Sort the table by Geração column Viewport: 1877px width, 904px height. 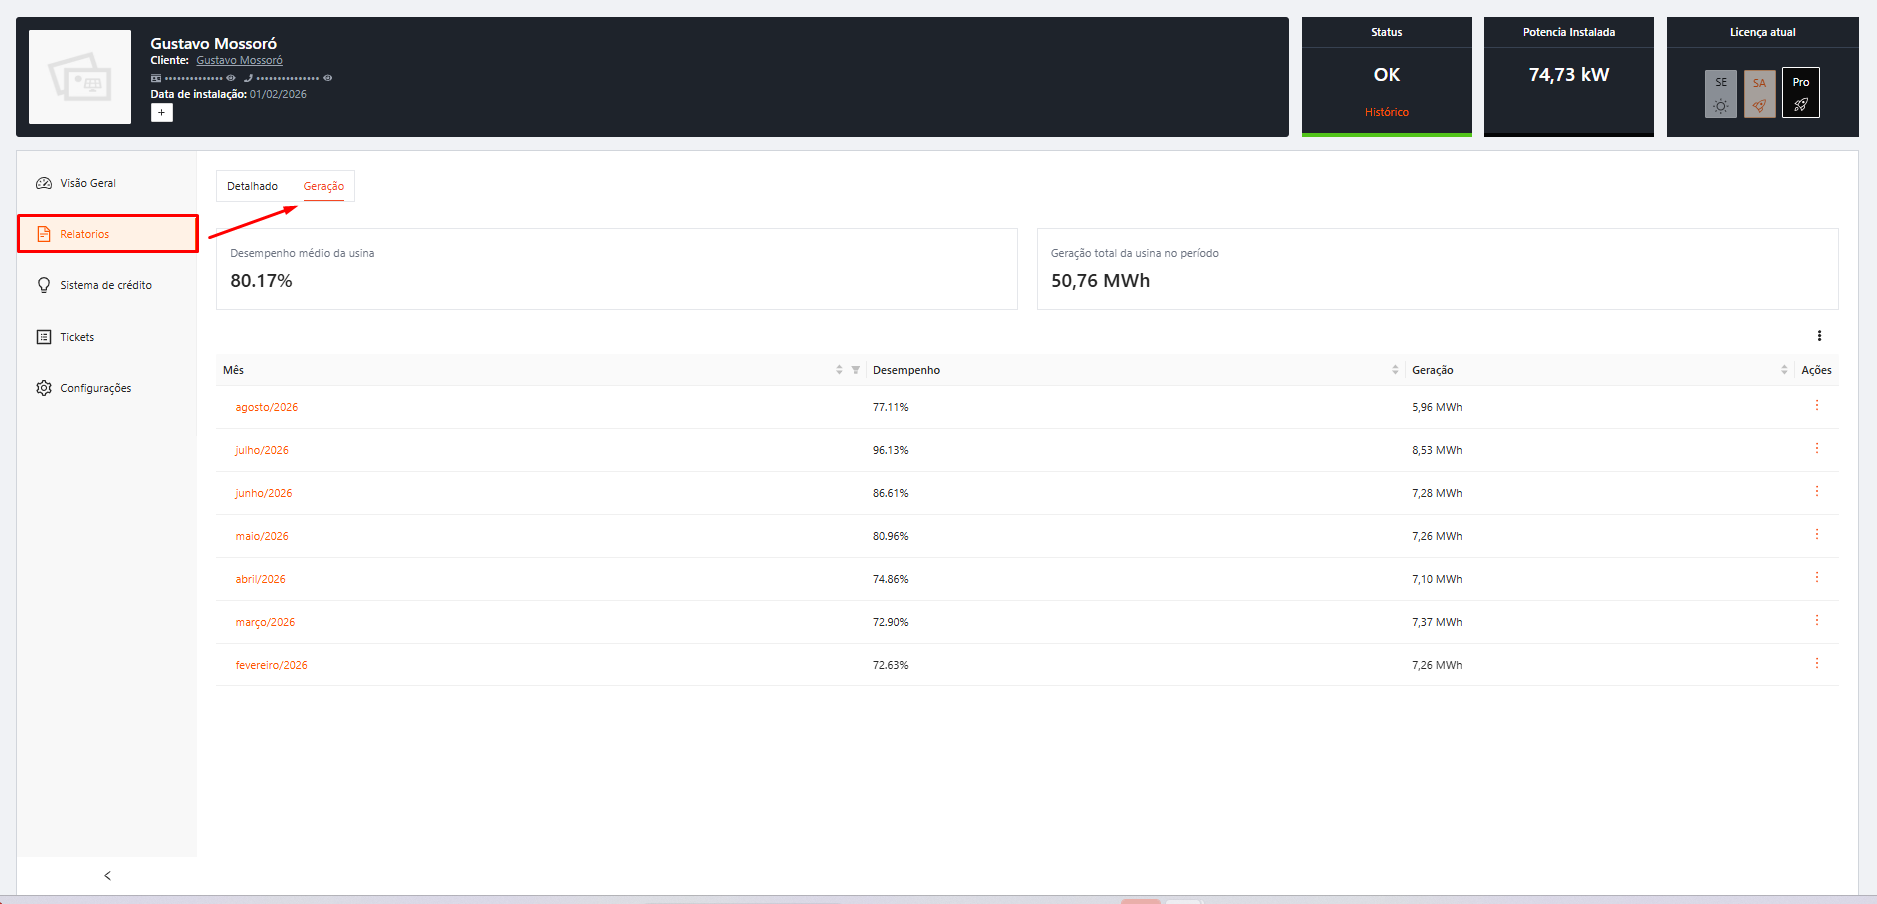(x=1784, y=370)
